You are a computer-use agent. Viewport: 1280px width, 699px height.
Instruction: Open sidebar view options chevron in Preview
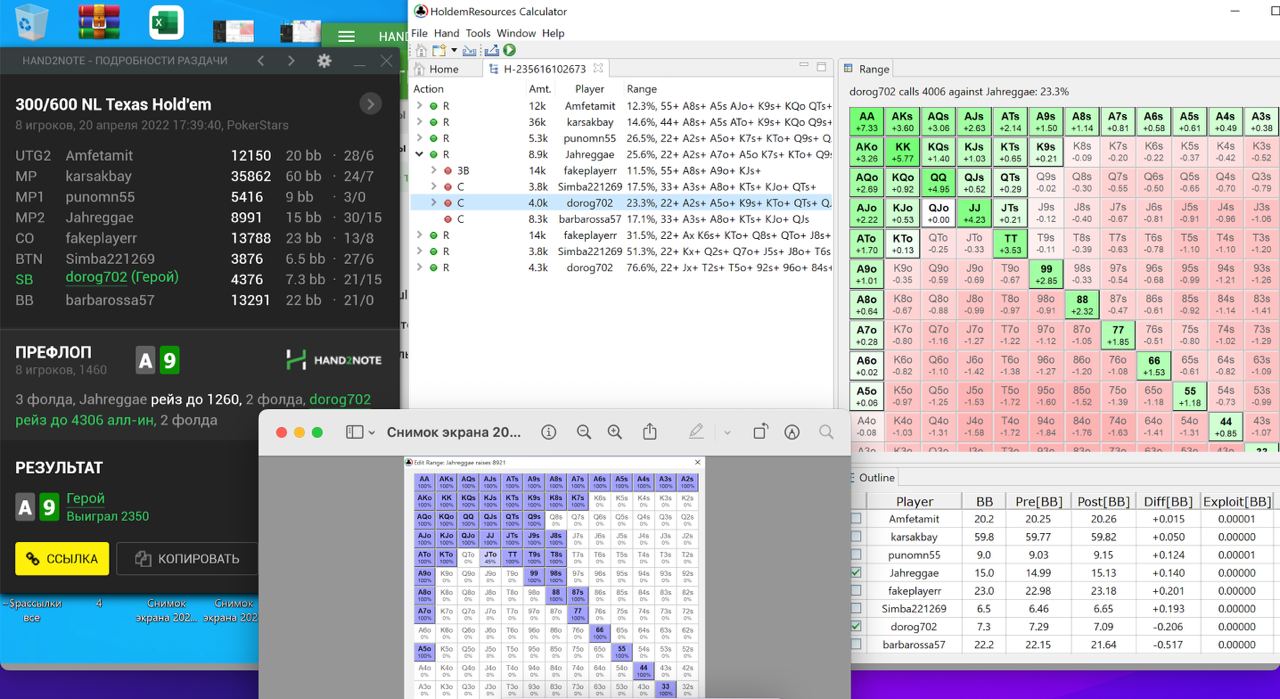click(x=371, y=432)
